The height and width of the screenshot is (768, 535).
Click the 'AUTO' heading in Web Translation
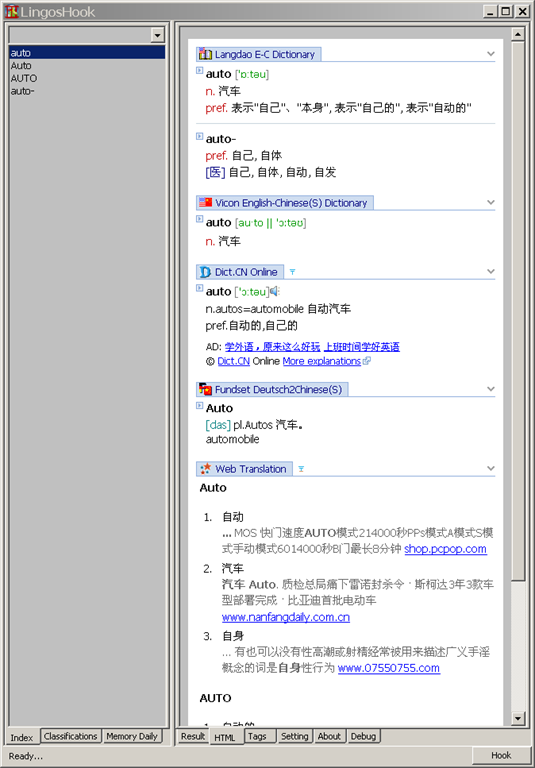click(x=215, y=698)
